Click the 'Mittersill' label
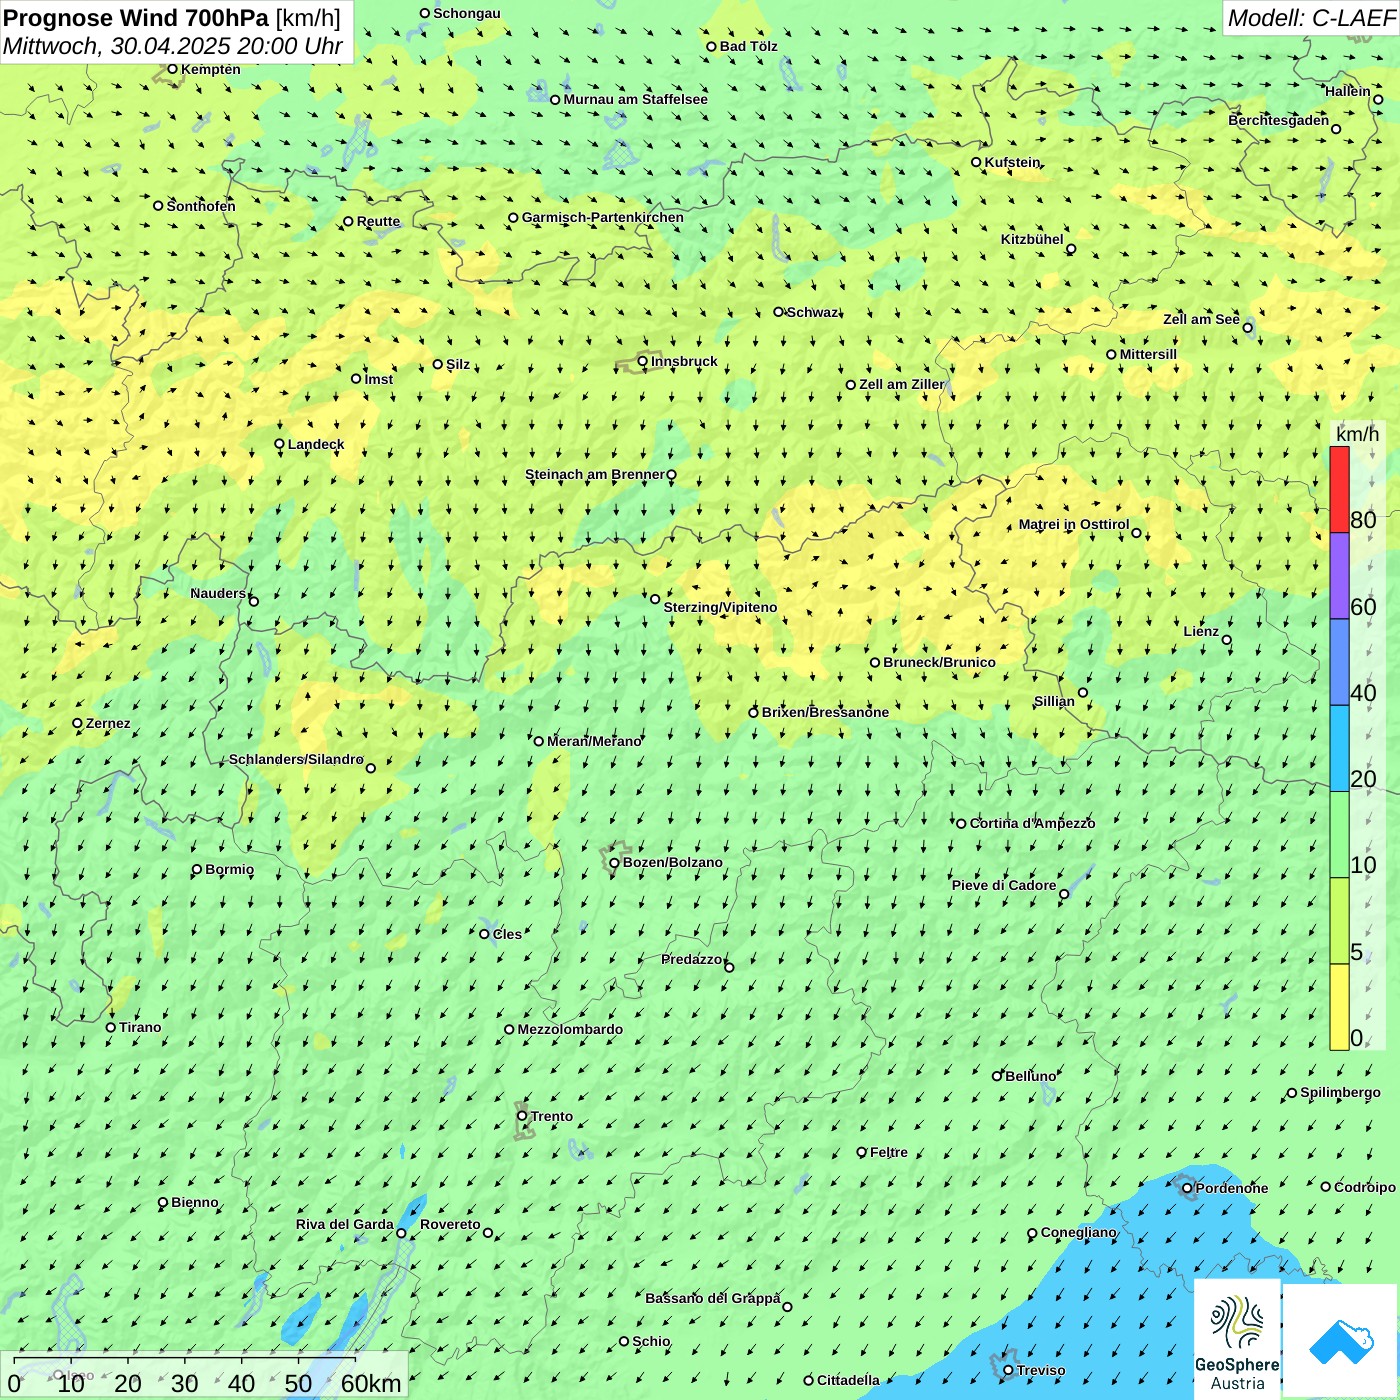The width and height of the screenshot is (1400, 1400). pos(1148,354)
